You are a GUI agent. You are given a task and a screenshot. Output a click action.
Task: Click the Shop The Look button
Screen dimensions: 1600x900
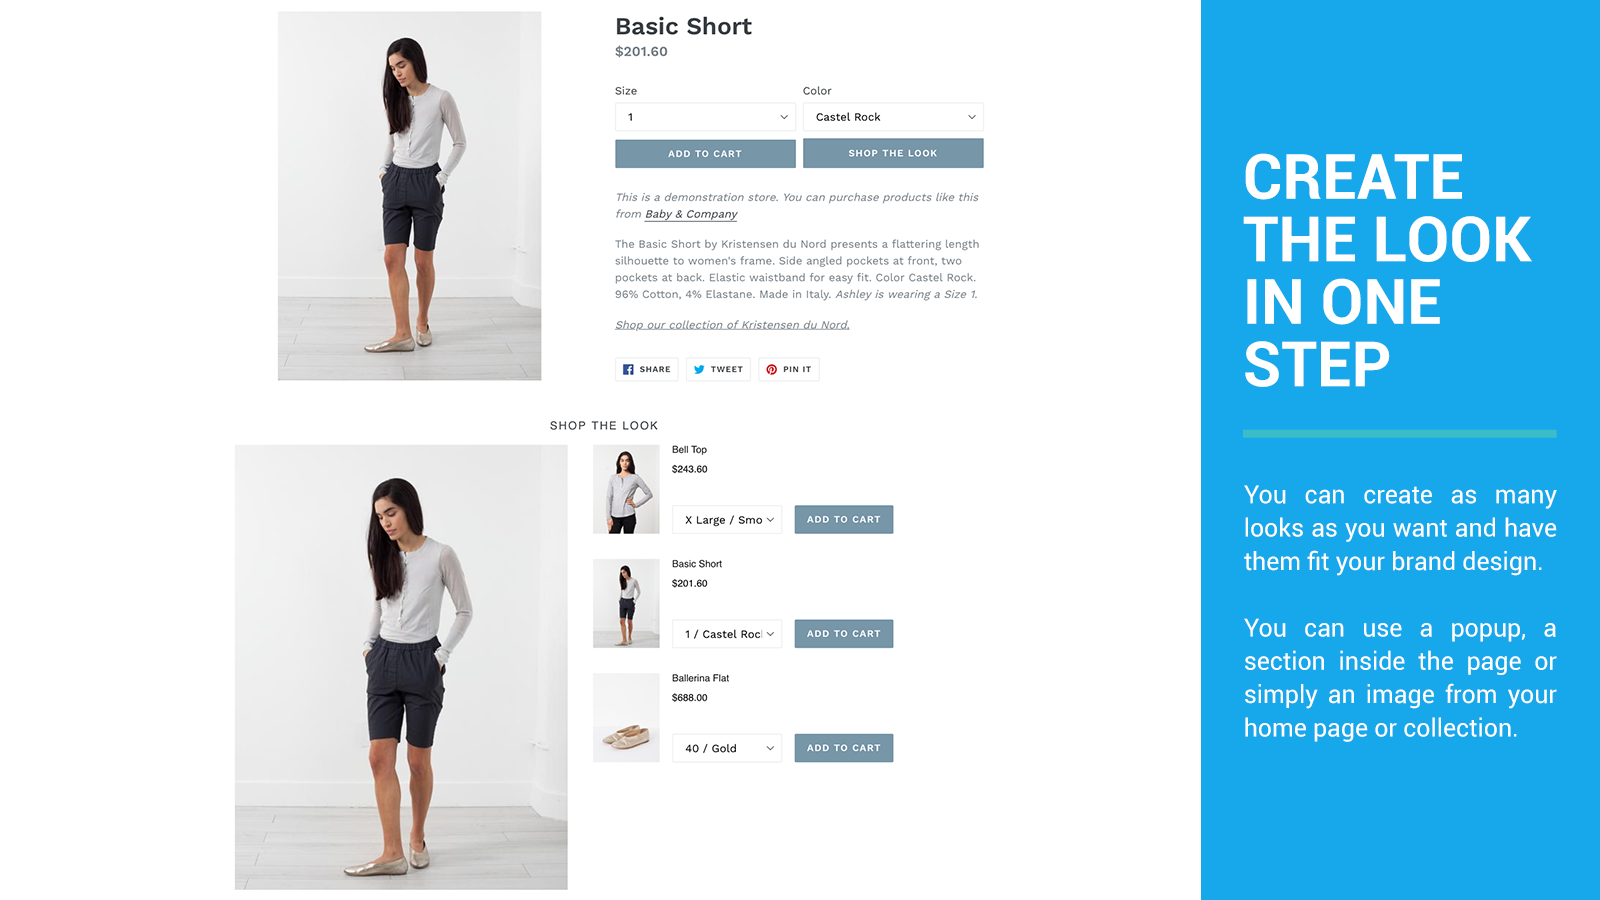tap(893, 153)
